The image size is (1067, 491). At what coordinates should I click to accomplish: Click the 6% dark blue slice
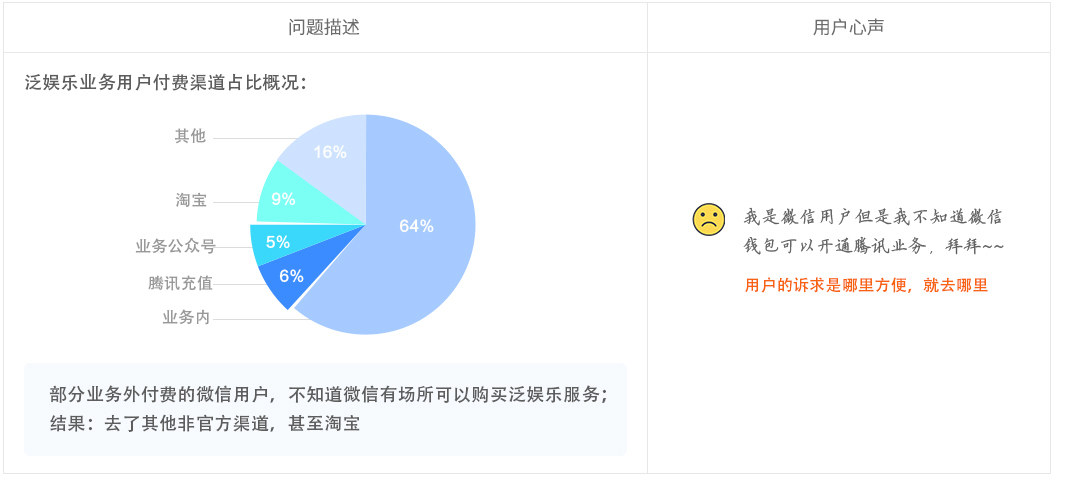(291, 276)
